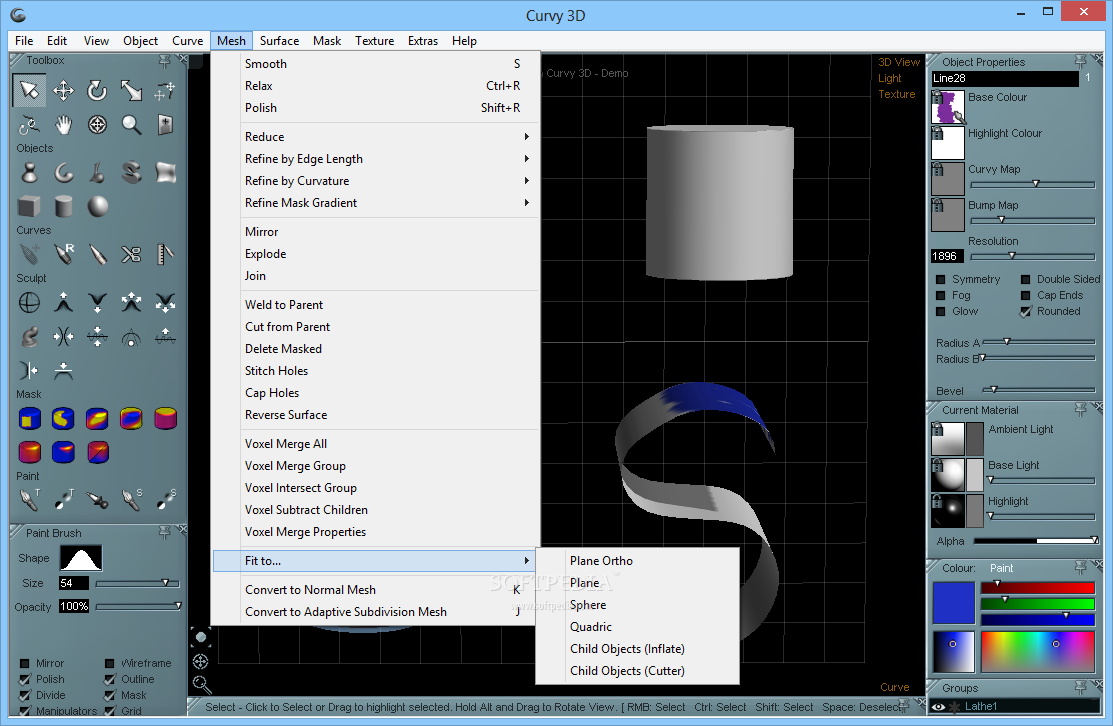Open the Fit to... submenu
Viewport: 1113px width, 726px height.
pyautogui.click(x=375, y=561)
